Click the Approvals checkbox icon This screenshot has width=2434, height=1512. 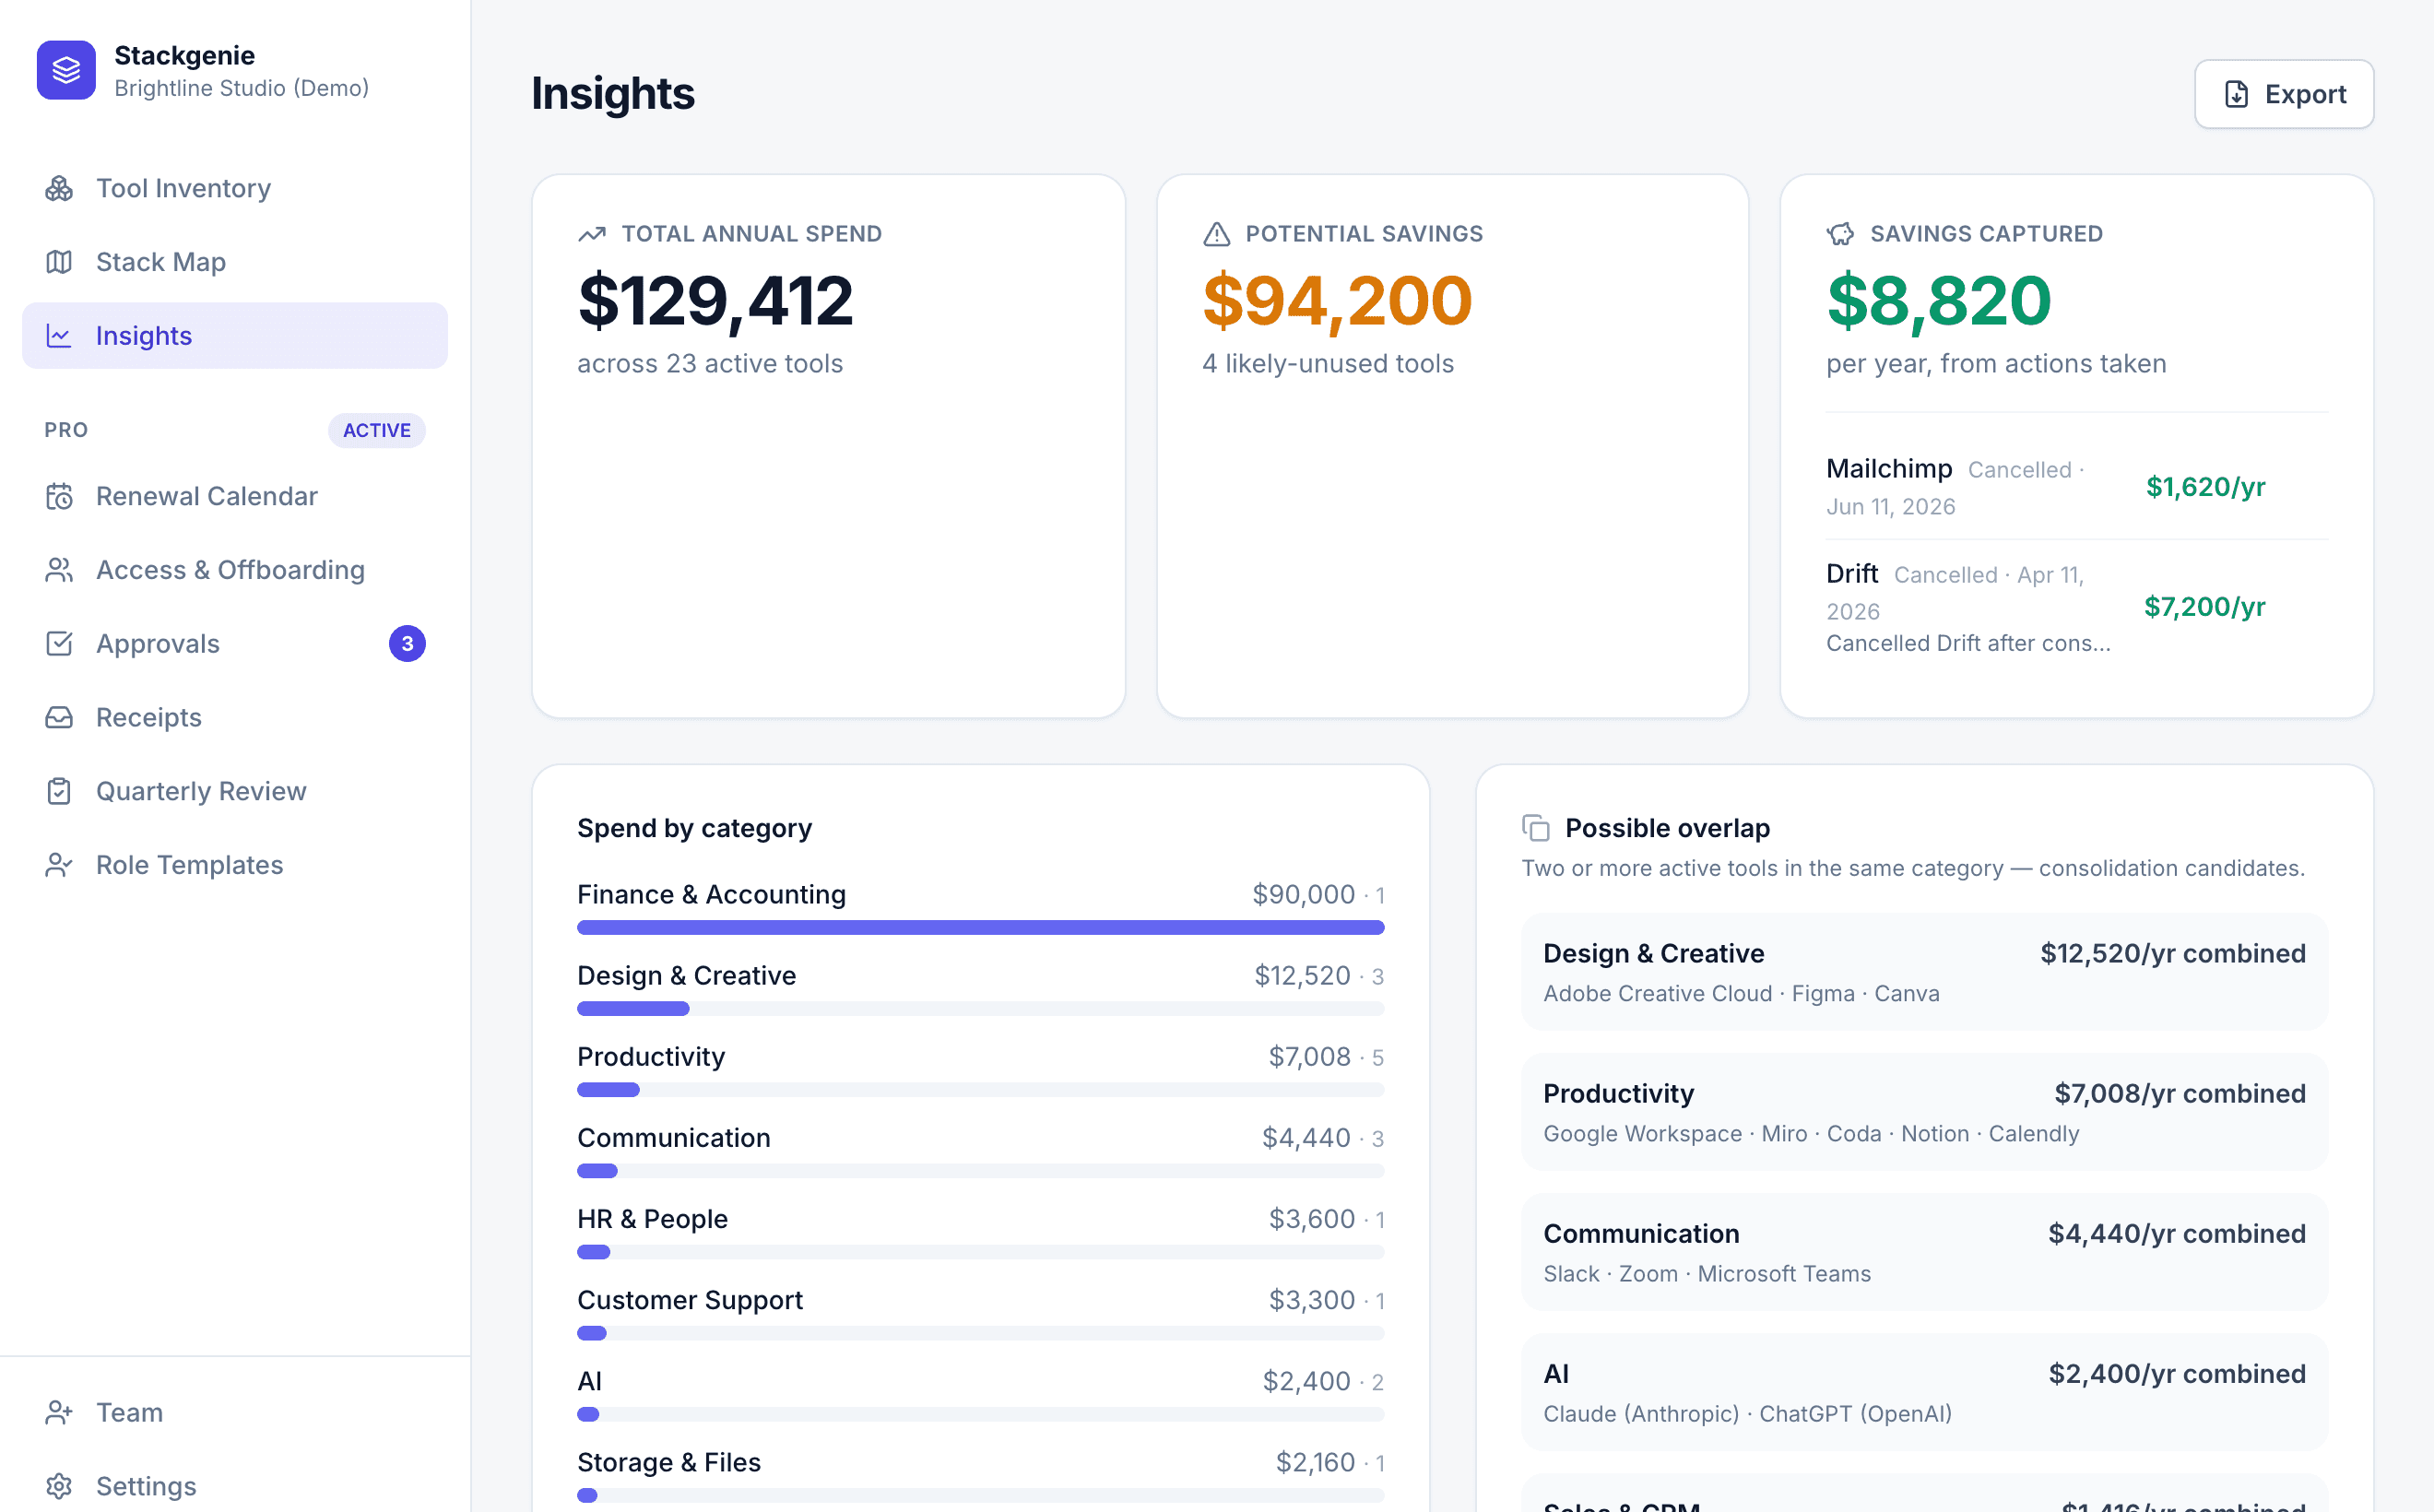[59, 644]
